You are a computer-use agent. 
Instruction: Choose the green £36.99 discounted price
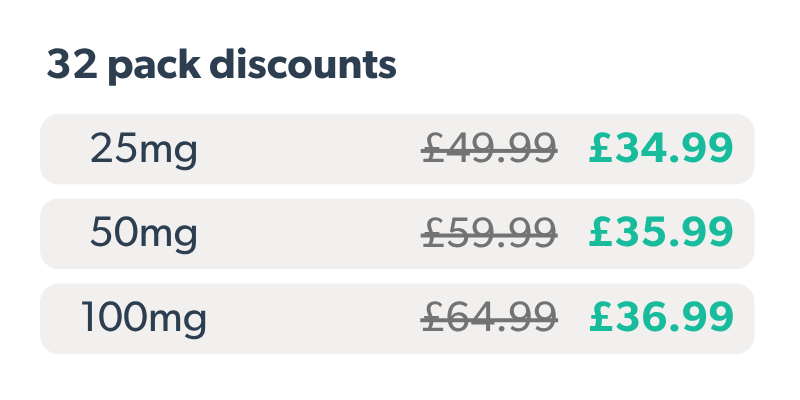662,319
